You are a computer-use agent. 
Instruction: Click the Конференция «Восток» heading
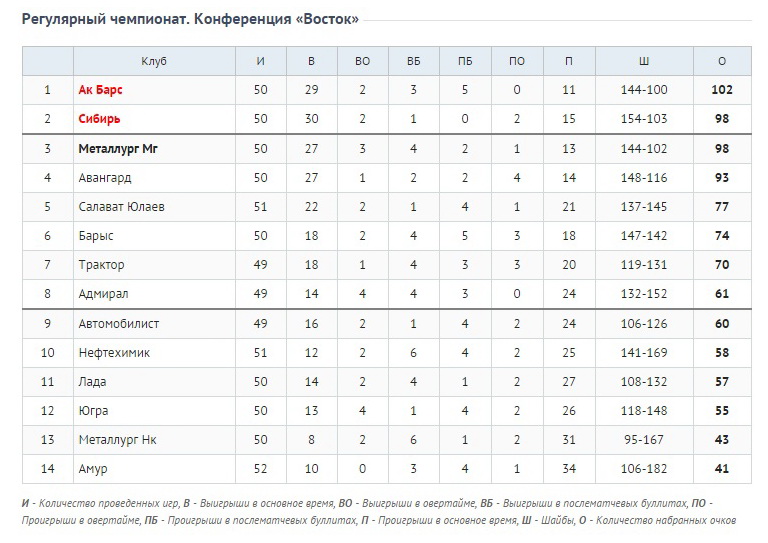[x=276, y=19]
